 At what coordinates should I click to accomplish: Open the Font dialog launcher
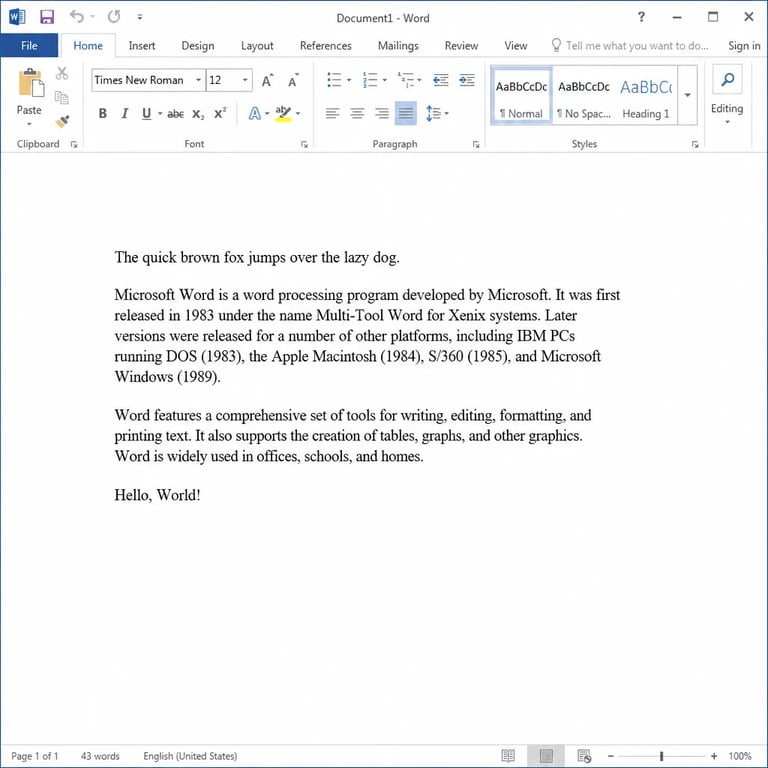coord(304,144)
